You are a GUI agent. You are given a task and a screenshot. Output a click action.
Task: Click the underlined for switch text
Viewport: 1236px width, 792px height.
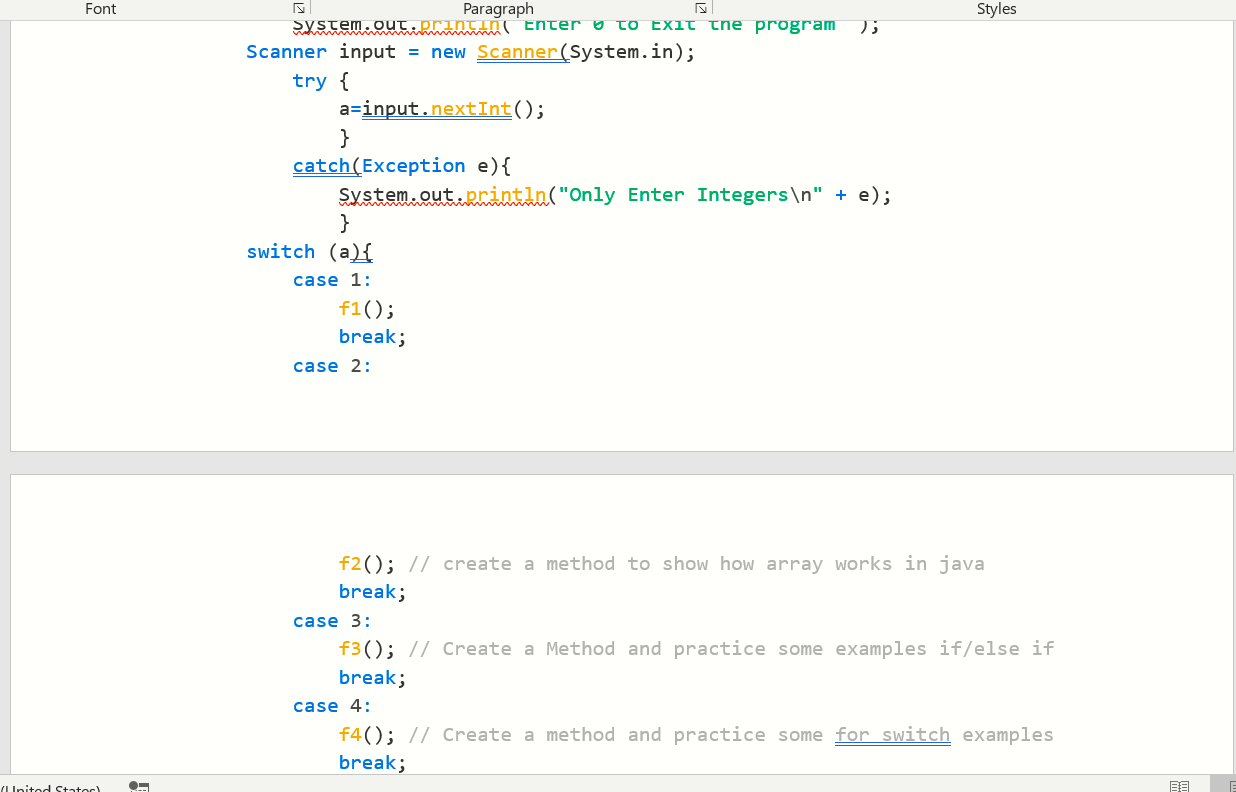(892, 734)
